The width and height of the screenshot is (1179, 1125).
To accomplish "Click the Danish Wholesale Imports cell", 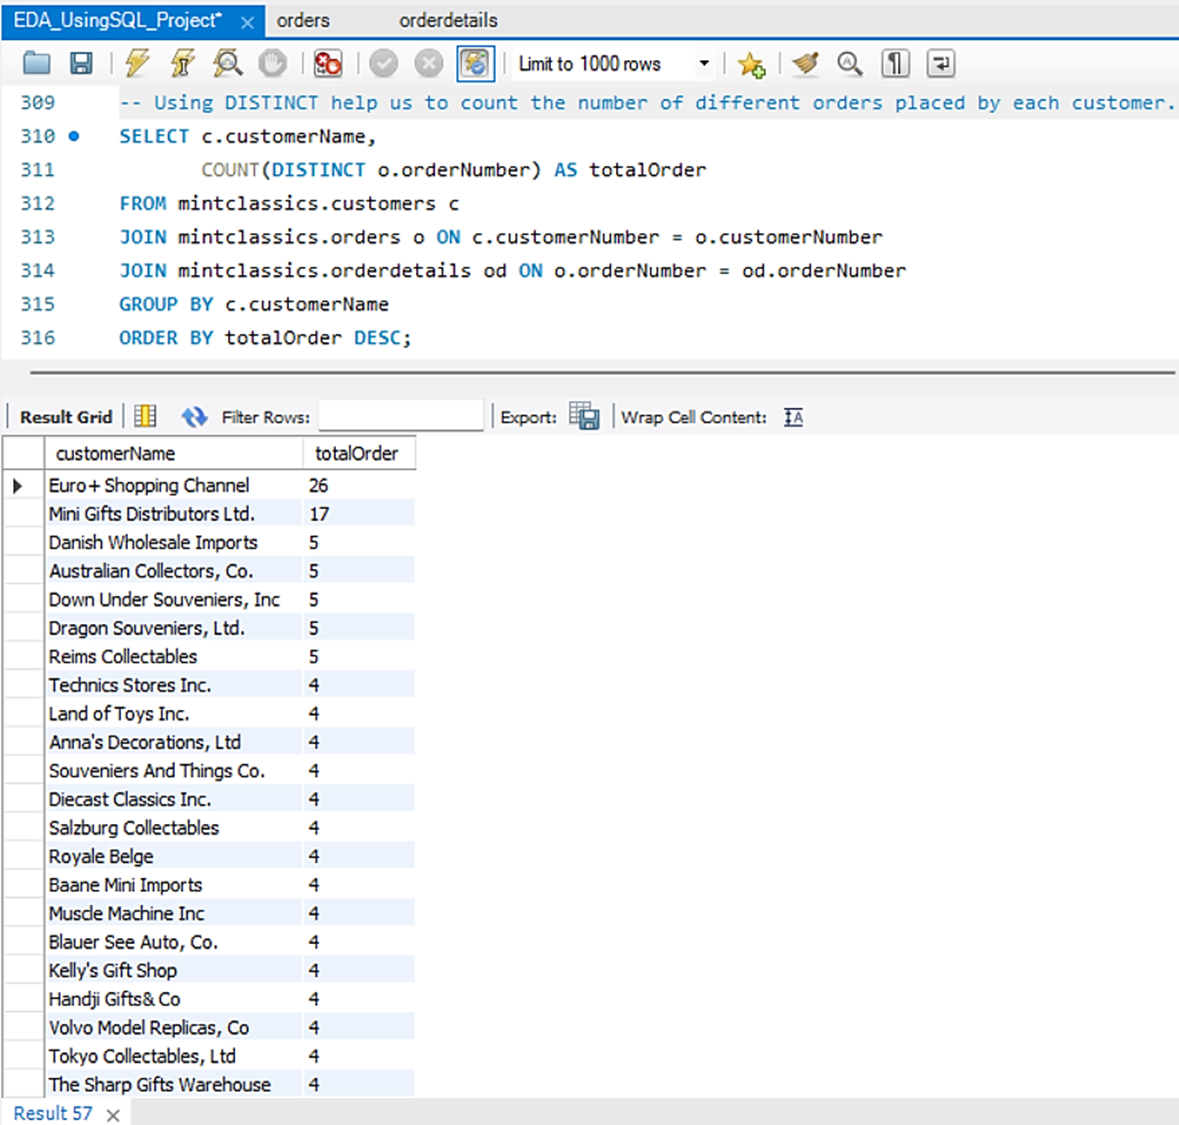I will (x=174, y=542).
